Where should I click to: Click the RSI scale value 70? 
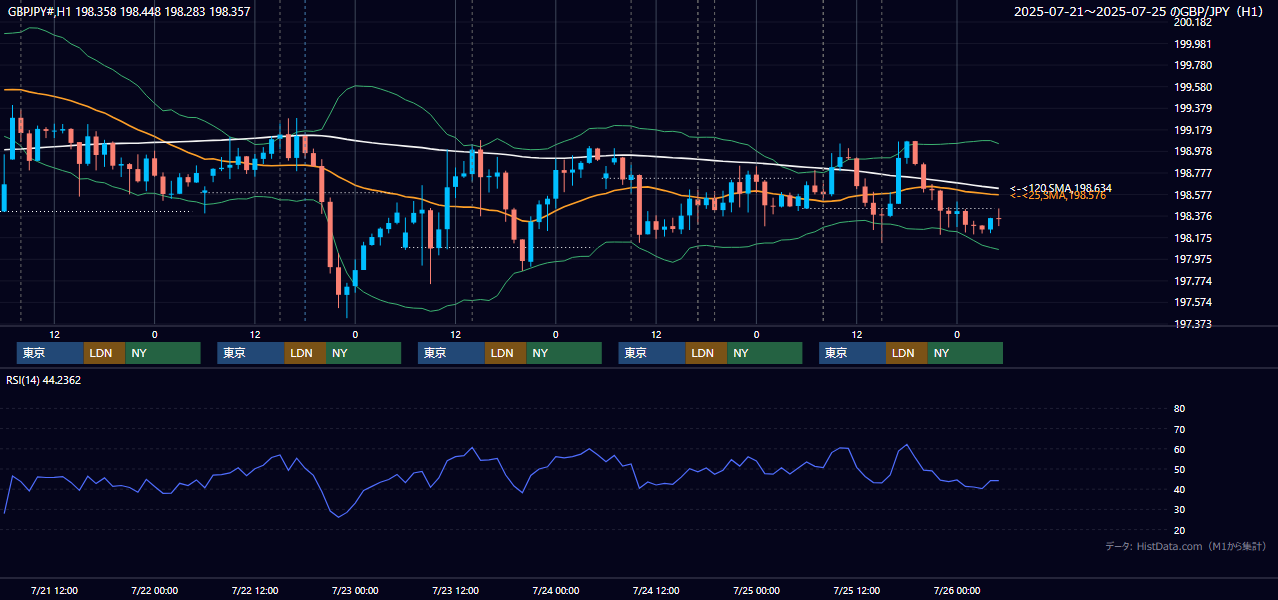point(1179,429)
